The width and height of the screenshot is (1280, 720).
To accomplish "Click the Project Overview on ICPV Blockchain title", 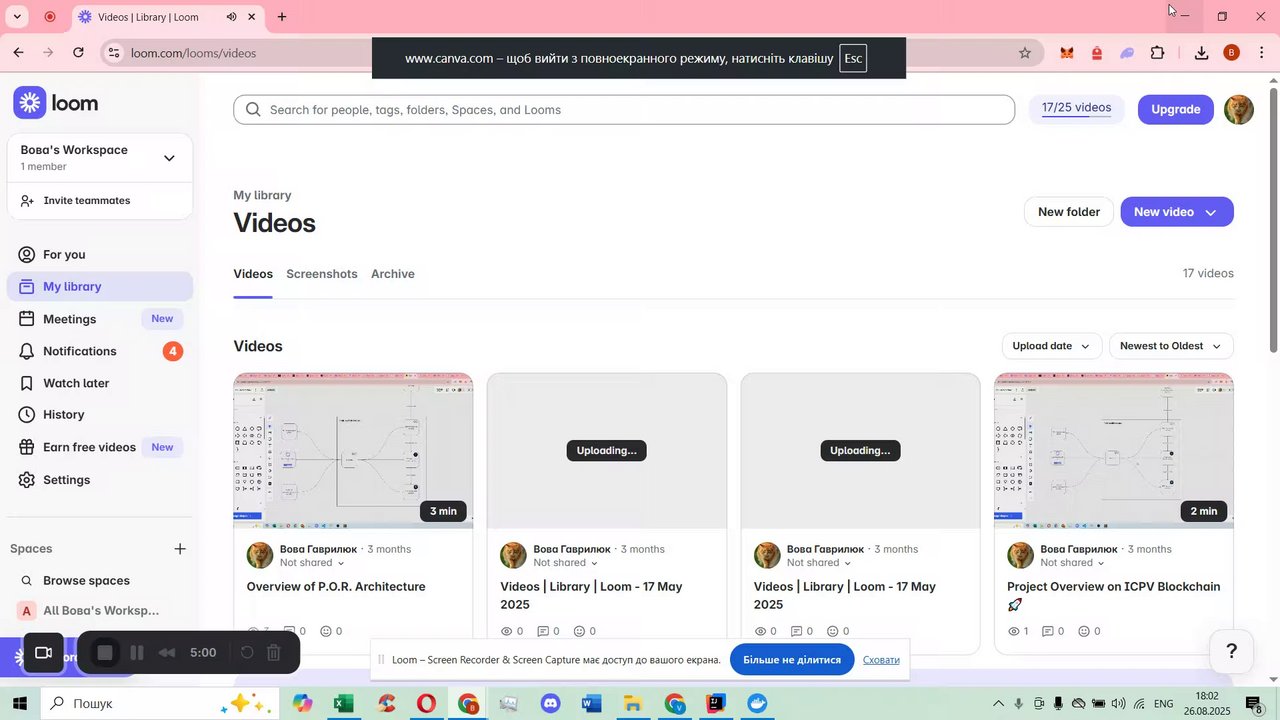I will click(1113, 595).
